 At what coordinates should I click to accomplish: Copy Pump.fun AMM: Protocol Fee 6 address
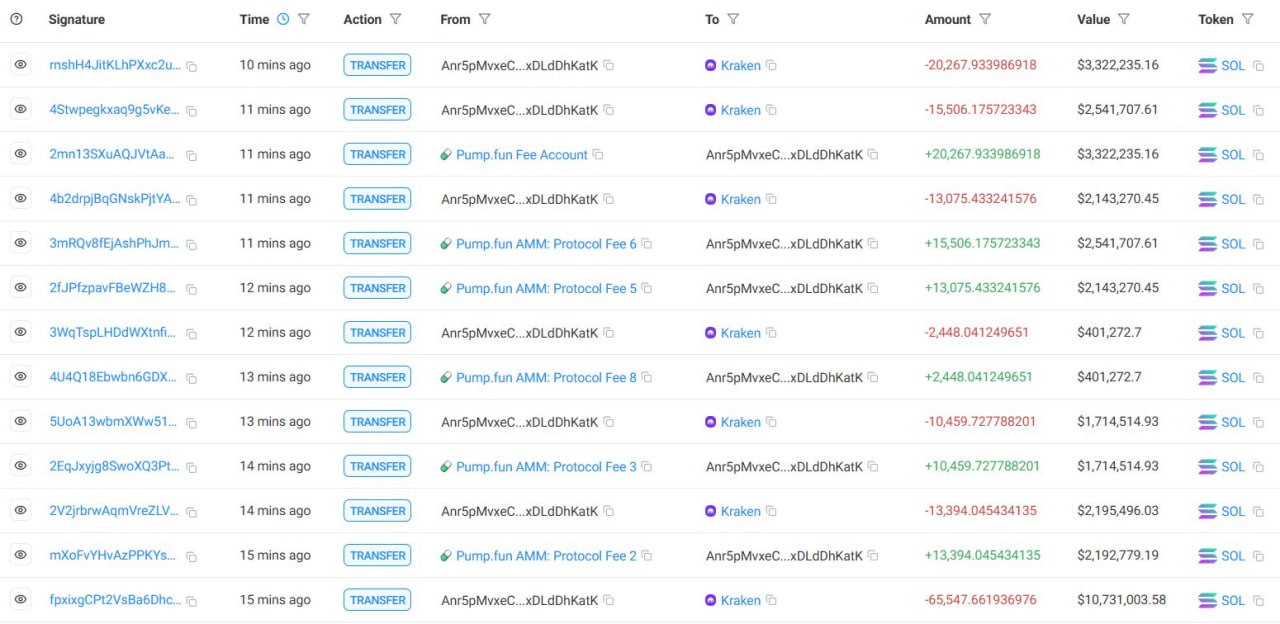pos(647,243)
